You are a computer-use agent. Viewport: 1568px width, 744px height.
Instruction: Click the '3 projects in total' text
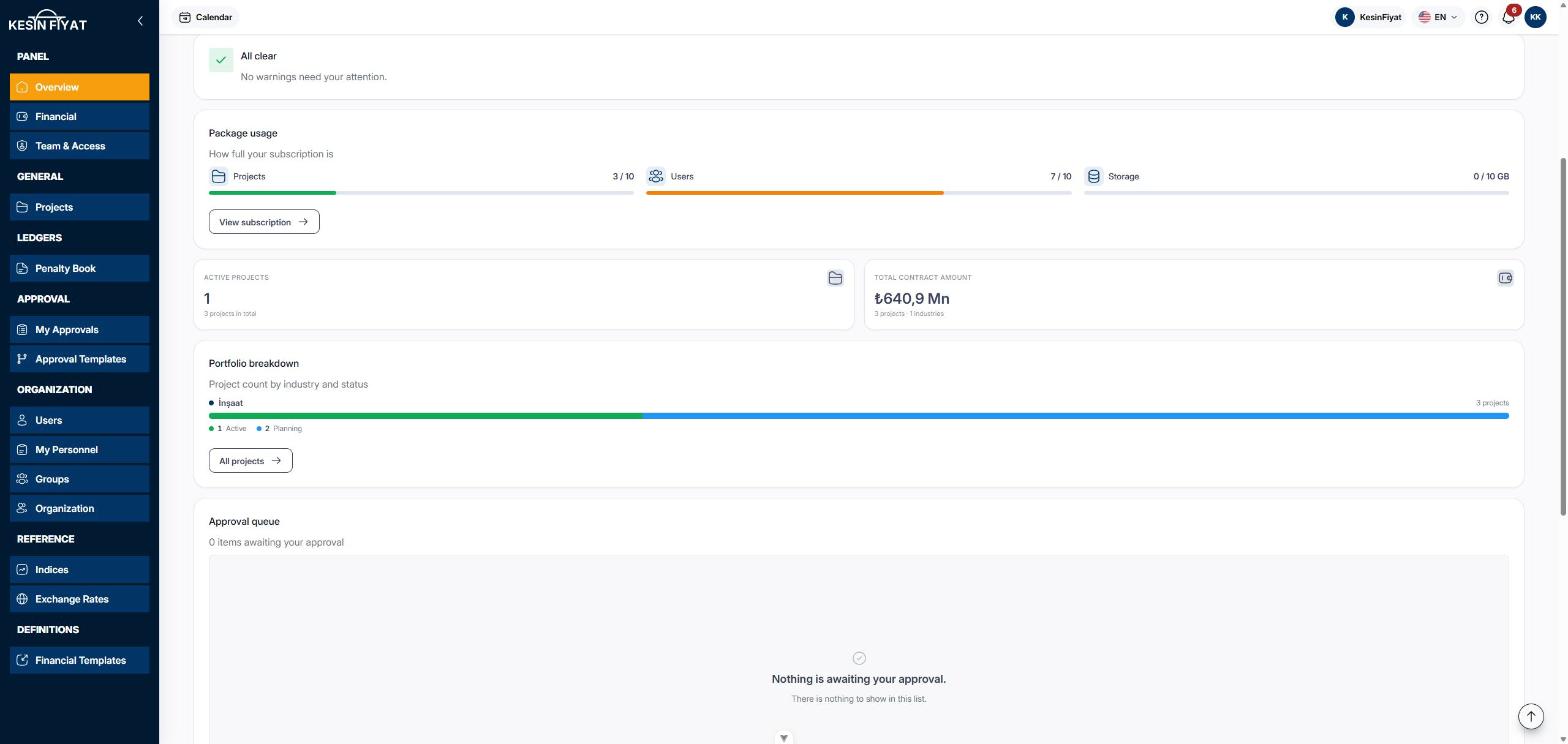tap(230, 314)
